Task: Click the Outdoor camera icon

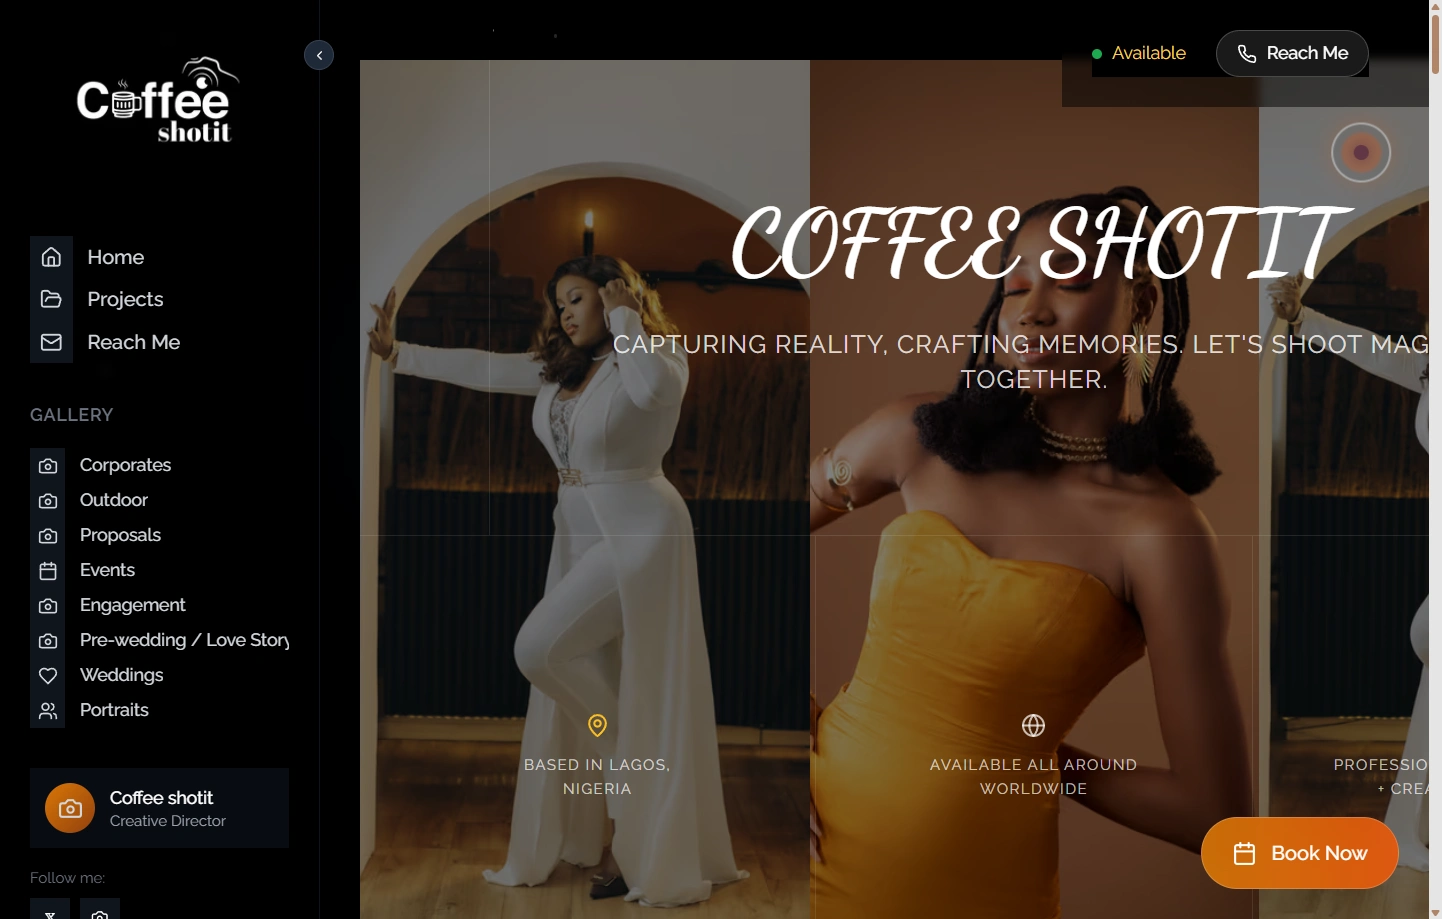Action: [x=48, y=500]
